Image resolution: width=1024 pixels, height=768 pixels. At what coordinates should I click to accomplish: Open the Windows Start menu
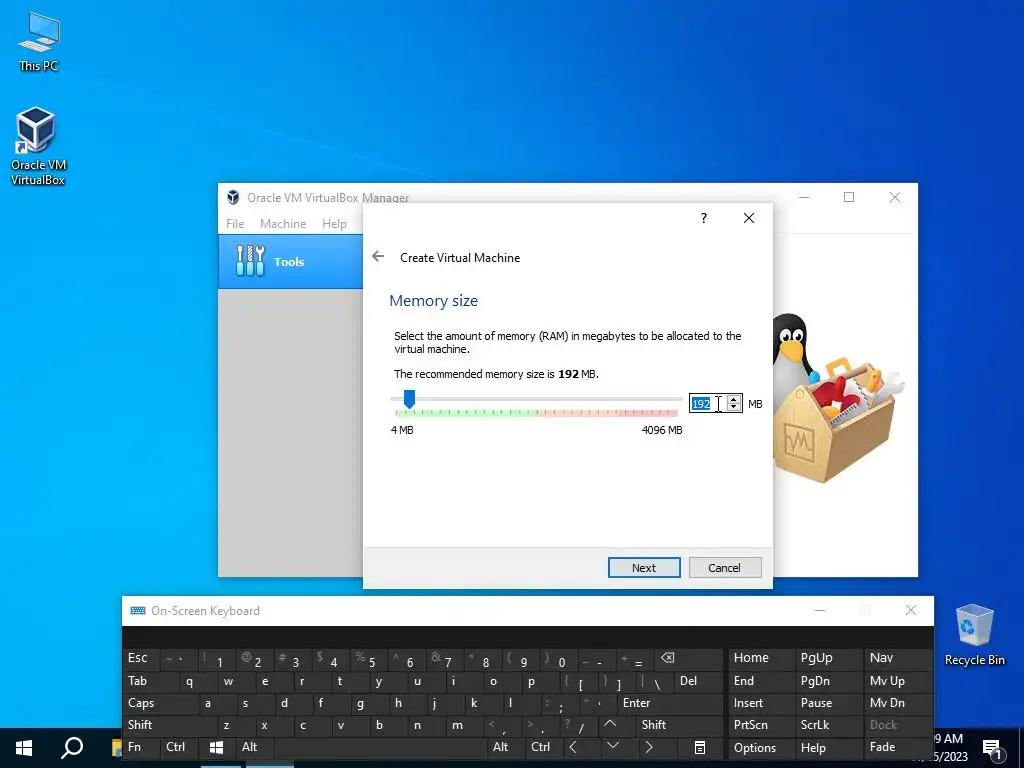24,748
